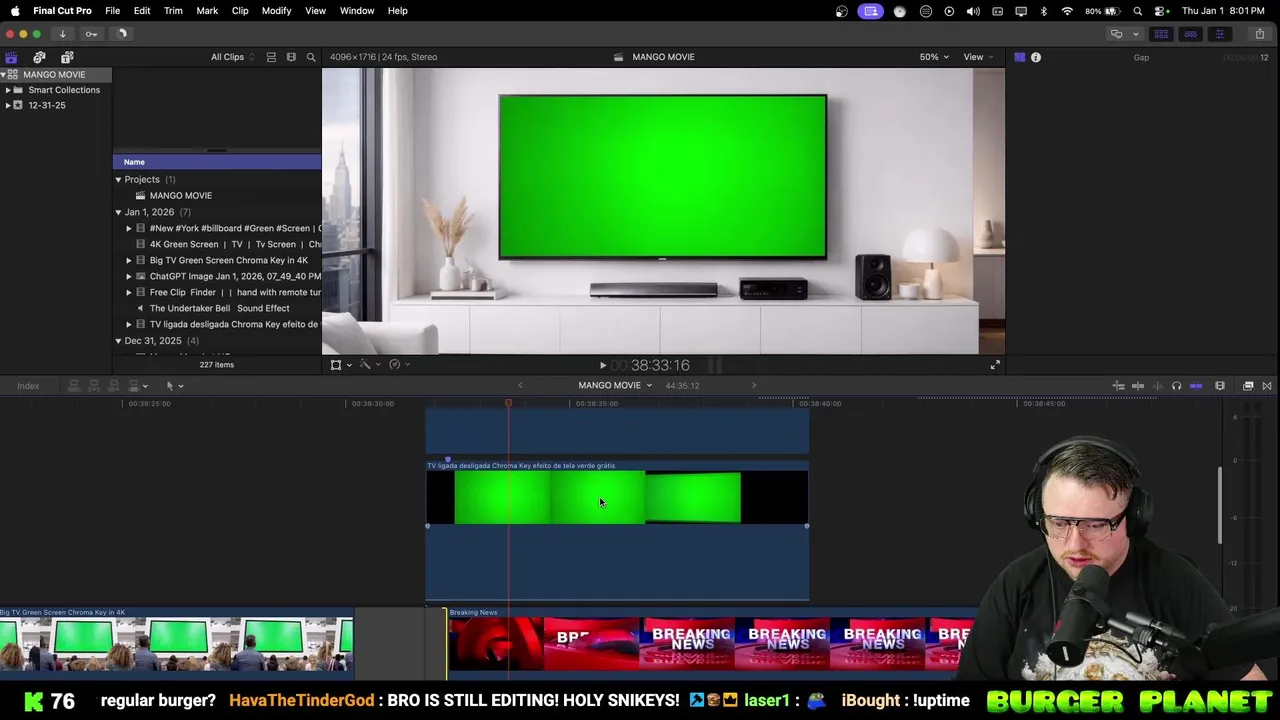Insert clip at playhead button

click(94, 386)
